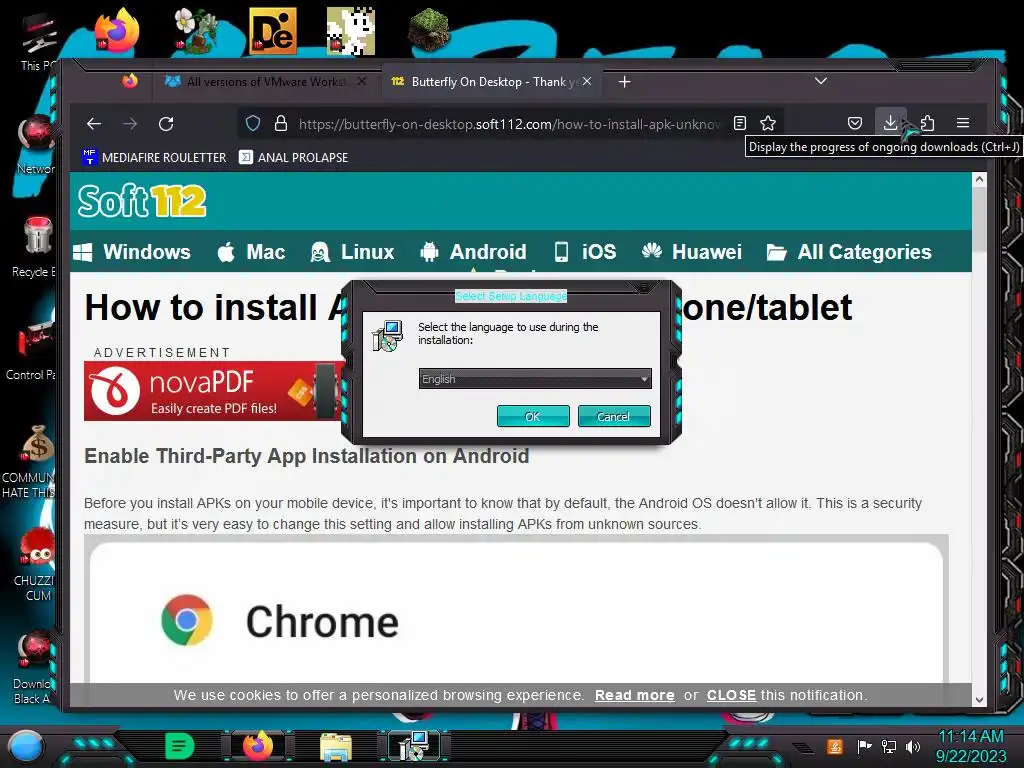1024x768 pixels.
Task: Close the Butterfly On Desktop tab
Action: point(587,81)
